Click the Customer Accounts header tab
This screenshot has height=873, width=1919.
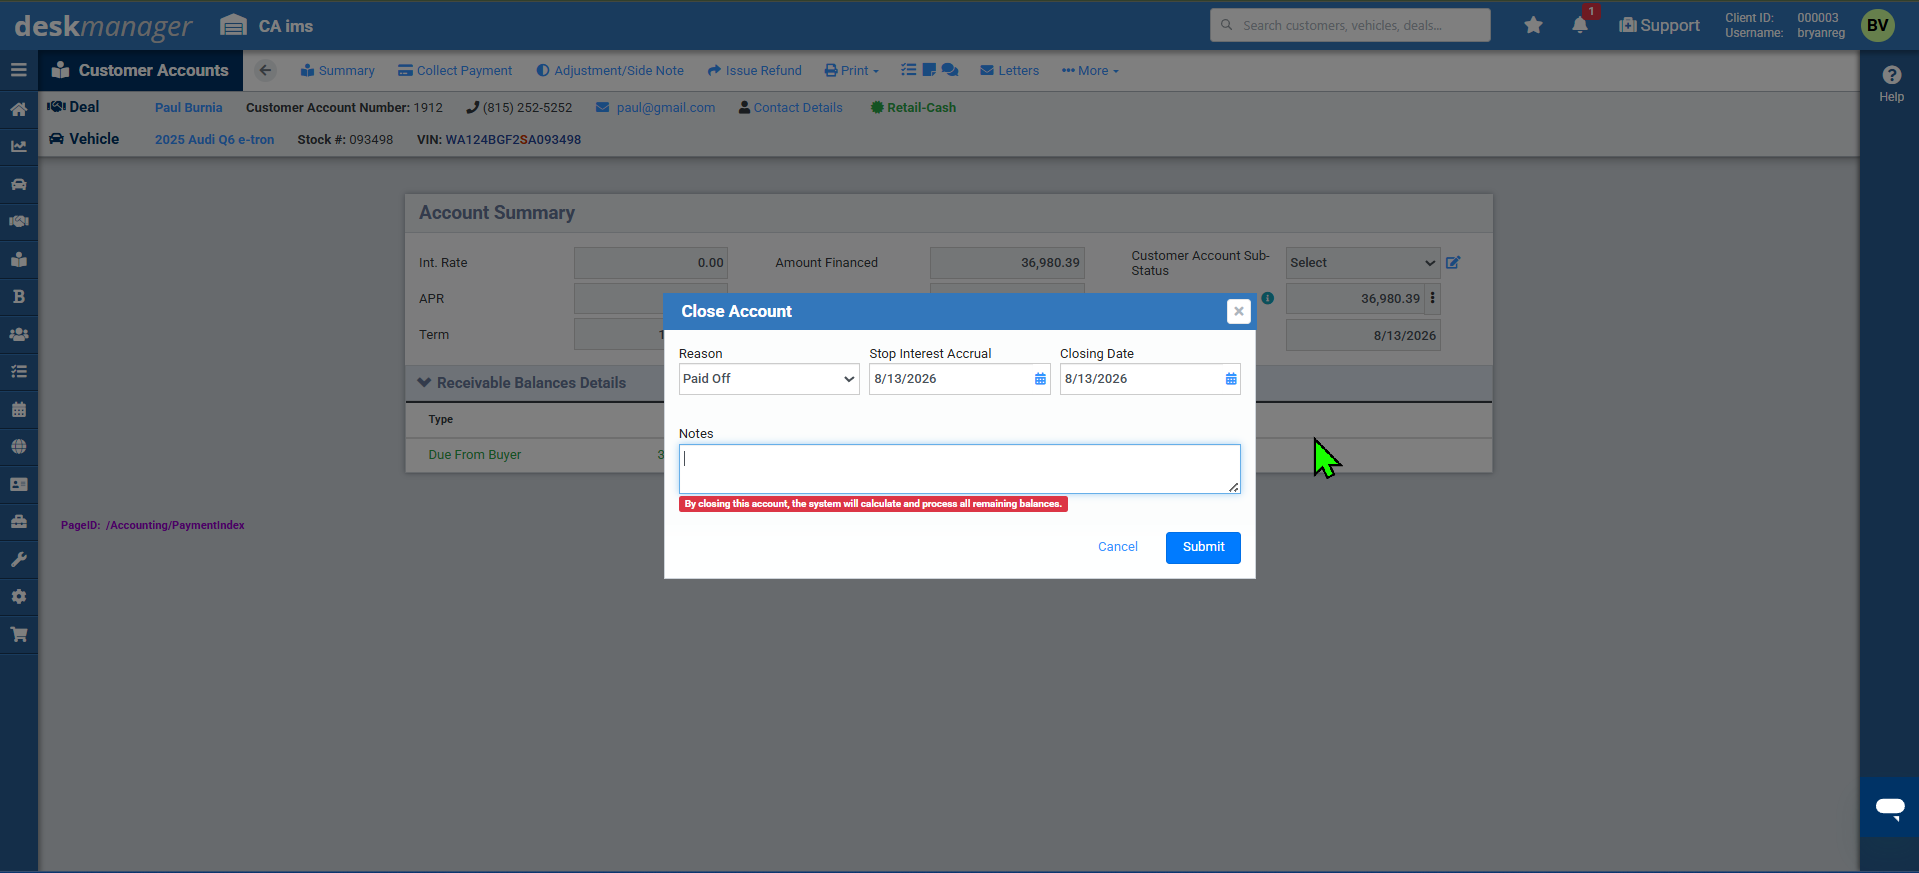tap(141, 70)
